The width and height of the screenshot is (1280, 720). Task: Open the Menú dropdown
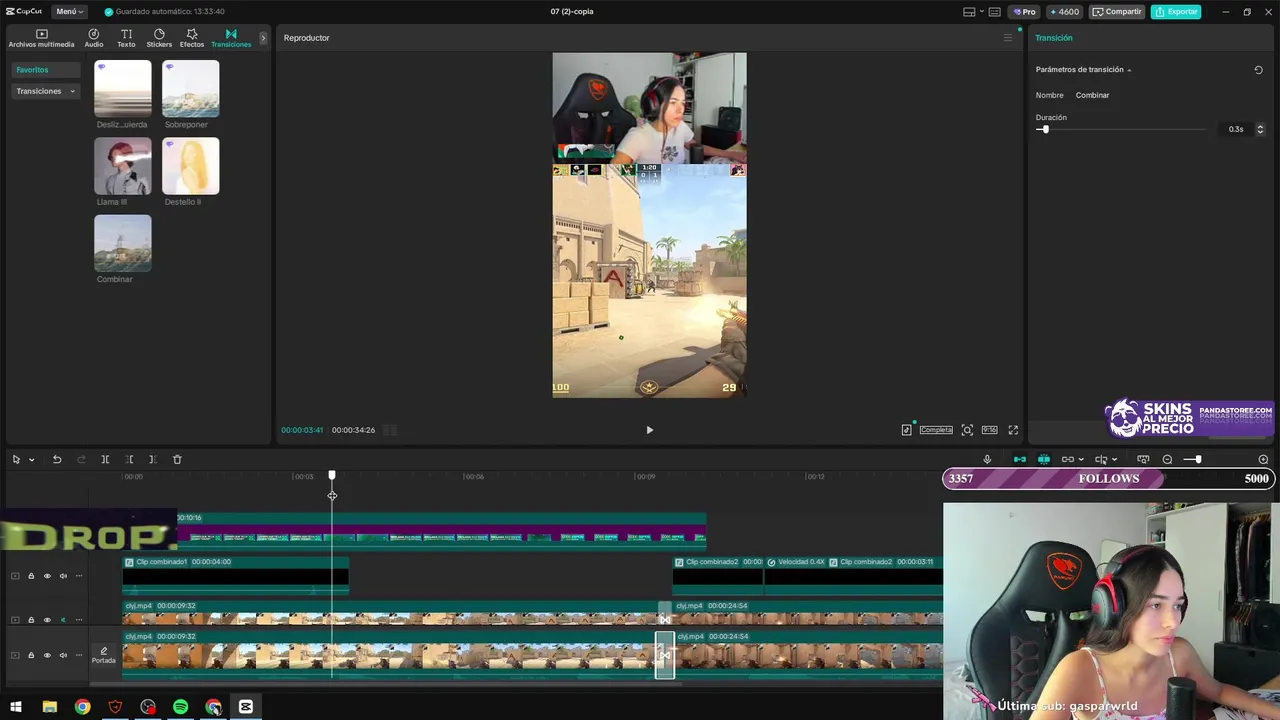(x=70, y=12)
